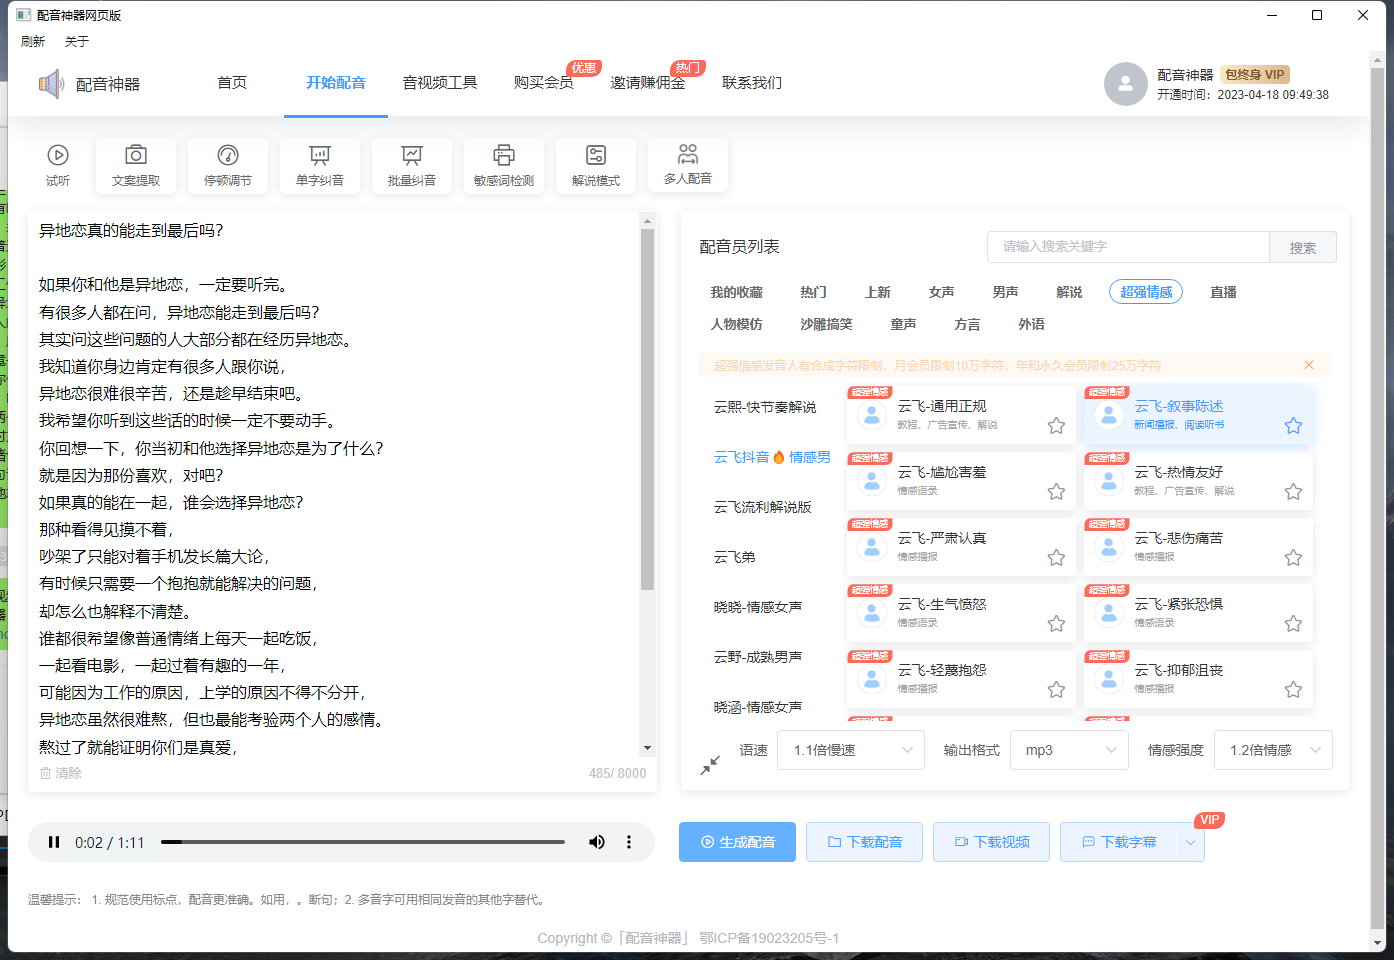Switch to the 音视频工具 tab
The image size is (1394, 960).
(439, 83)
